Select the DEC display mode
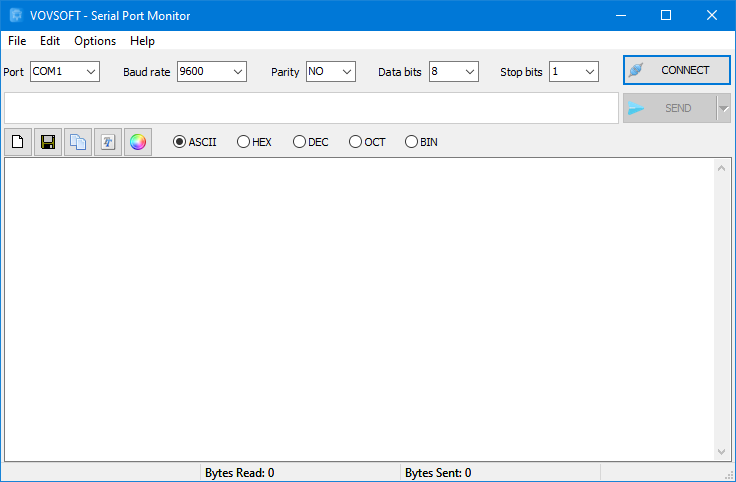736x482 pixels. pyautogui.click(x=310, y=142)
